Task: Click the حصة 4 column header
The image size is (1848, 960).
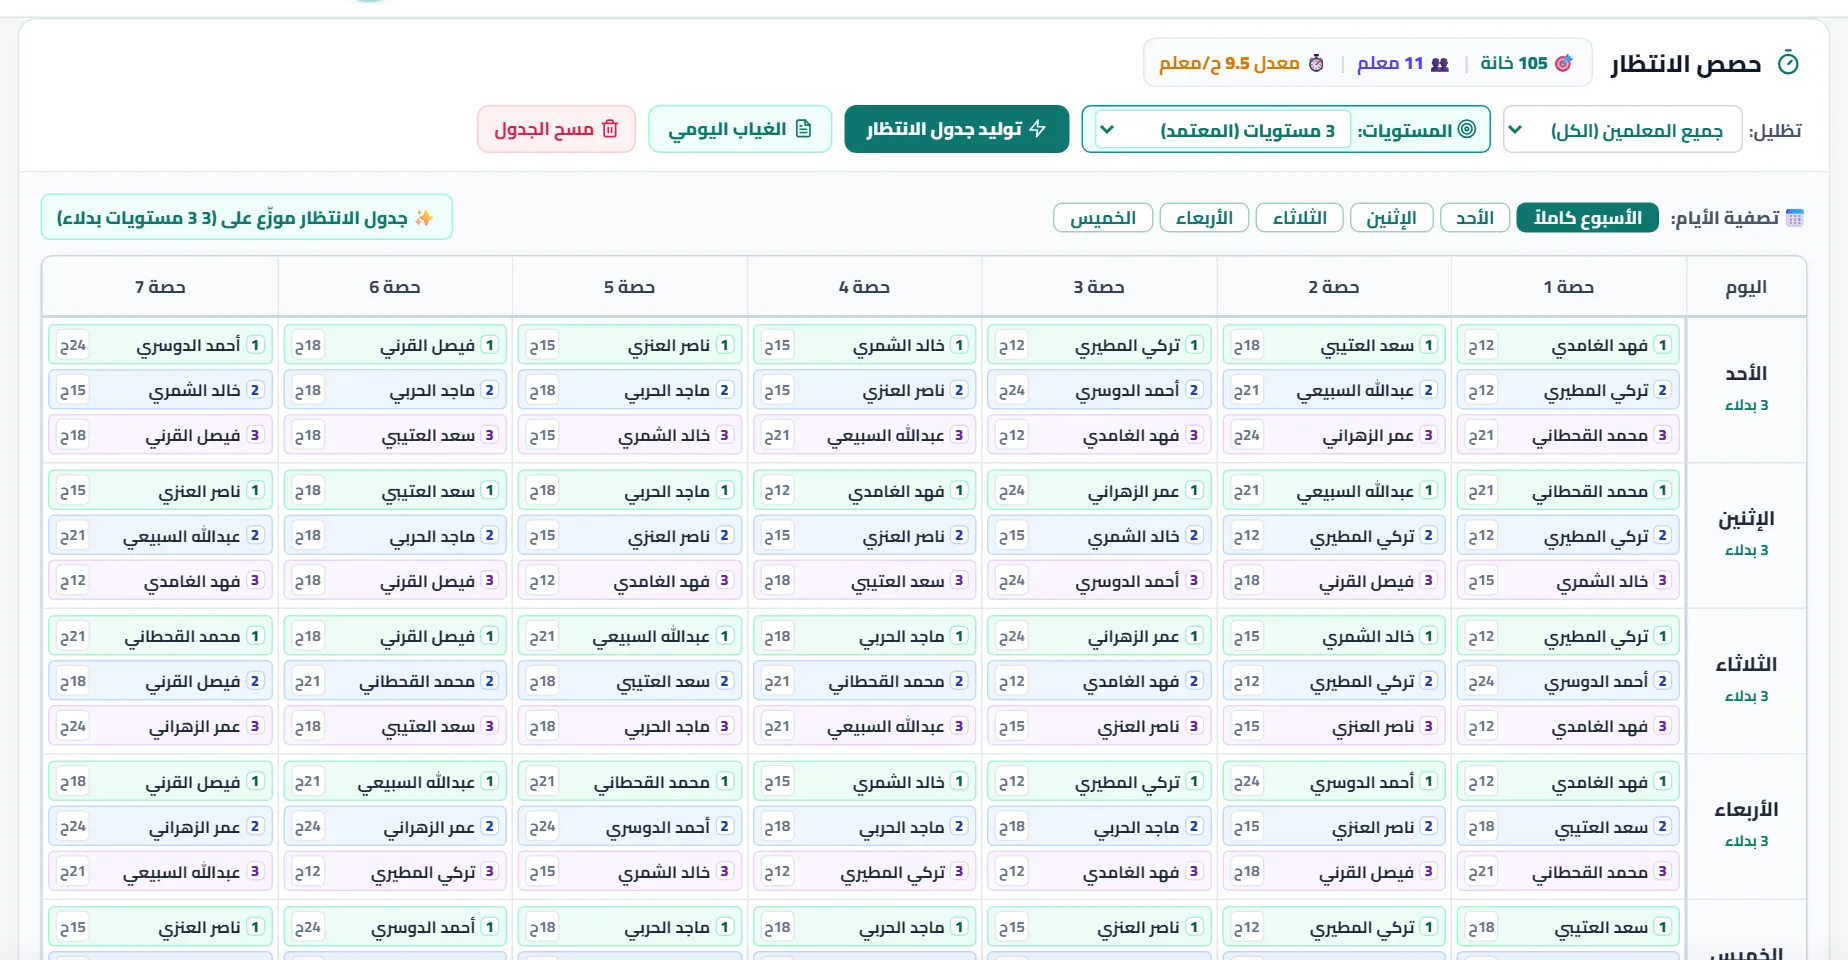Action: coord(864,287)
